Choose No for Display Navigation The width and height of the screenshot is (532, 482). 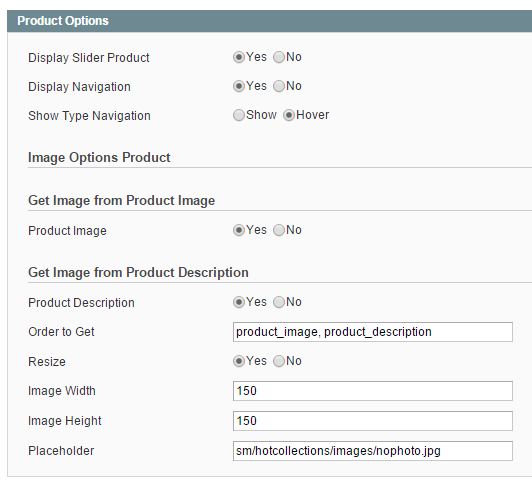point(279,86)
